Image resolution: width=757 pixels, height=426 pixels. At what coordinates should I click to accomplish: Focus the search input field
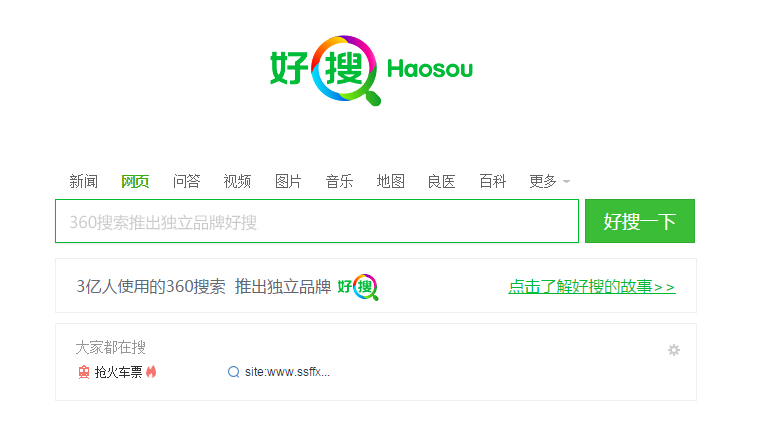317,221
